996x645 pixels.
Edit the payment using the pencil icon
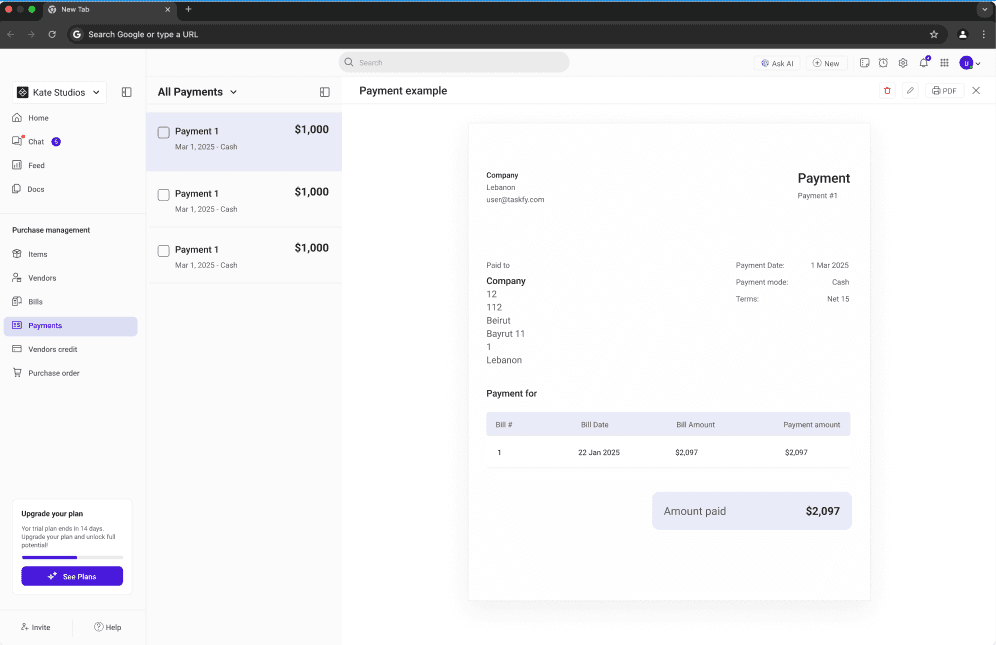tap(910, 91)
